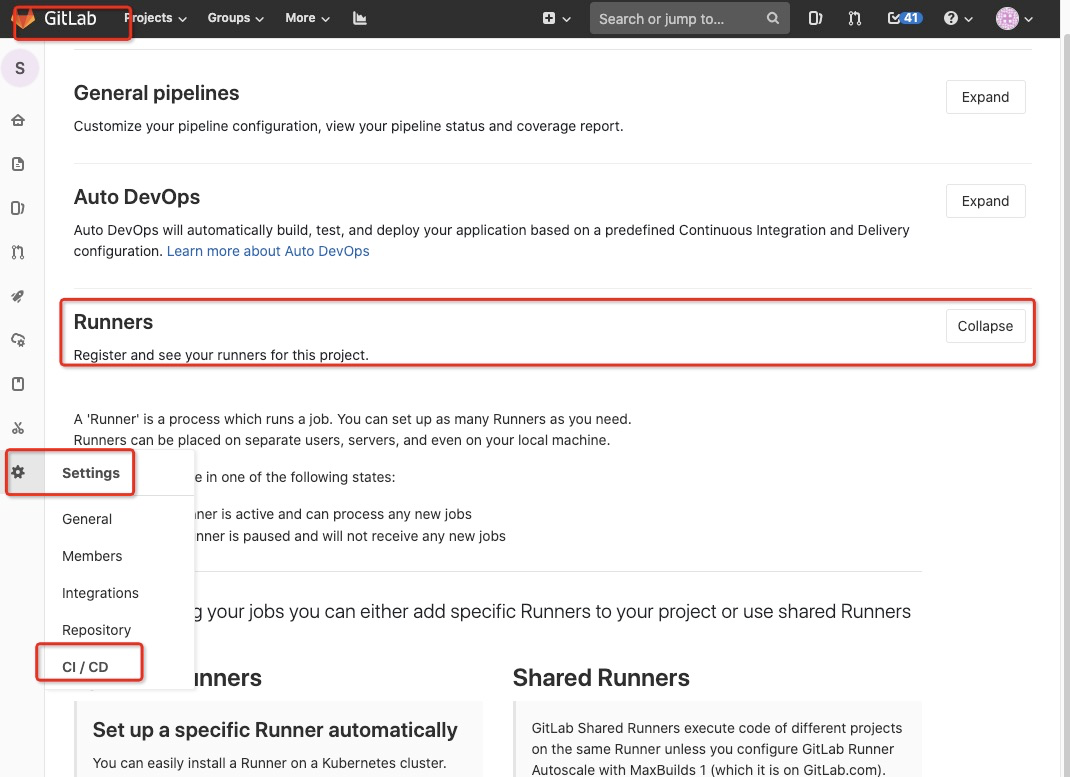Viewport: 1070px width, 777px height.
Task: Click the Runners section heading
Action: [113, 322]
